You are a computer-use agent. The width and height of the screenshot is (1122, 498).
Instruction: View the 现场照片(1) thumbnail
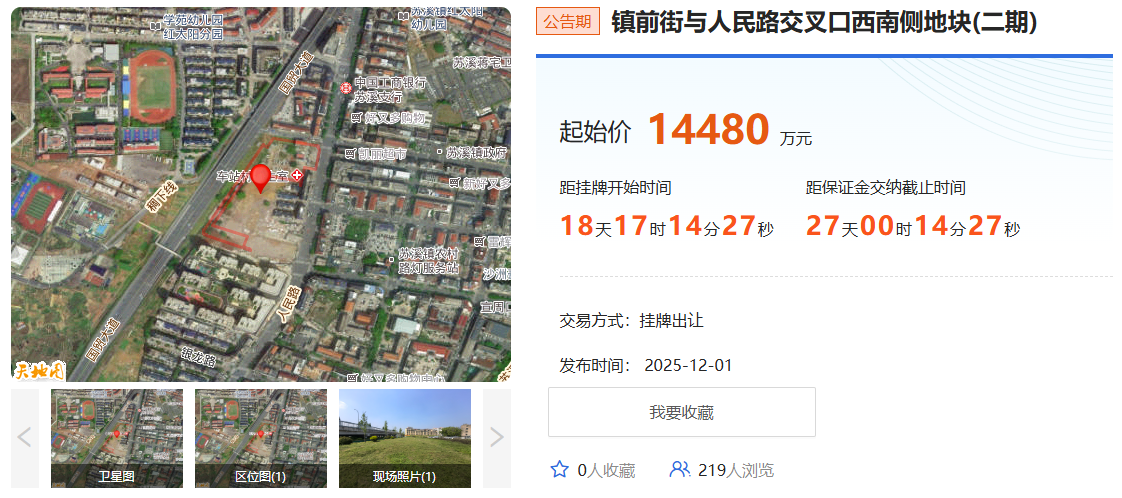[x=405, y=437]
